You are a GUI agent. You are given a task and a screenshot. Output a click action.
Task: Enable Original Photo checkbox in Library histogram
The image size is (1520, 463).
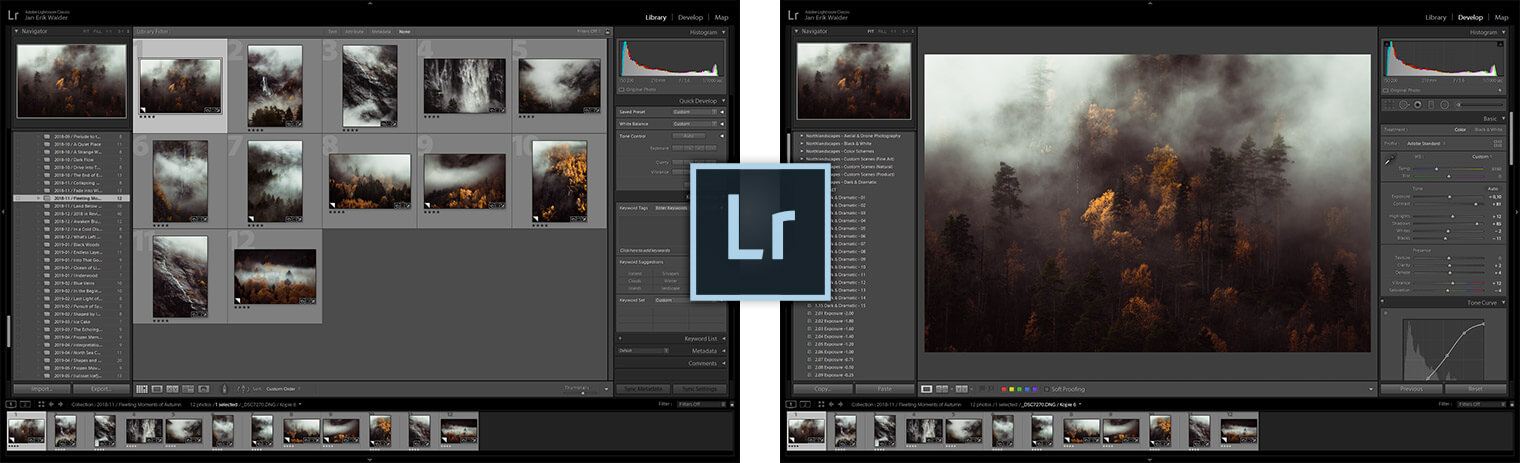[621, 90]
